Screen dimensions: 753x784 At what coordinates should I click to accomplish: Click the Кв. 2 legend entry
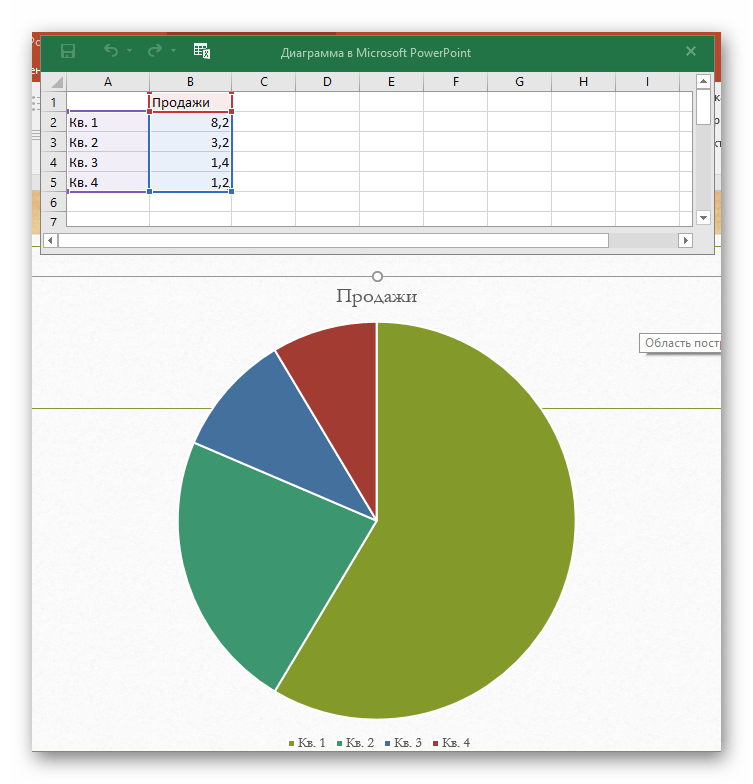click(356, 742)
